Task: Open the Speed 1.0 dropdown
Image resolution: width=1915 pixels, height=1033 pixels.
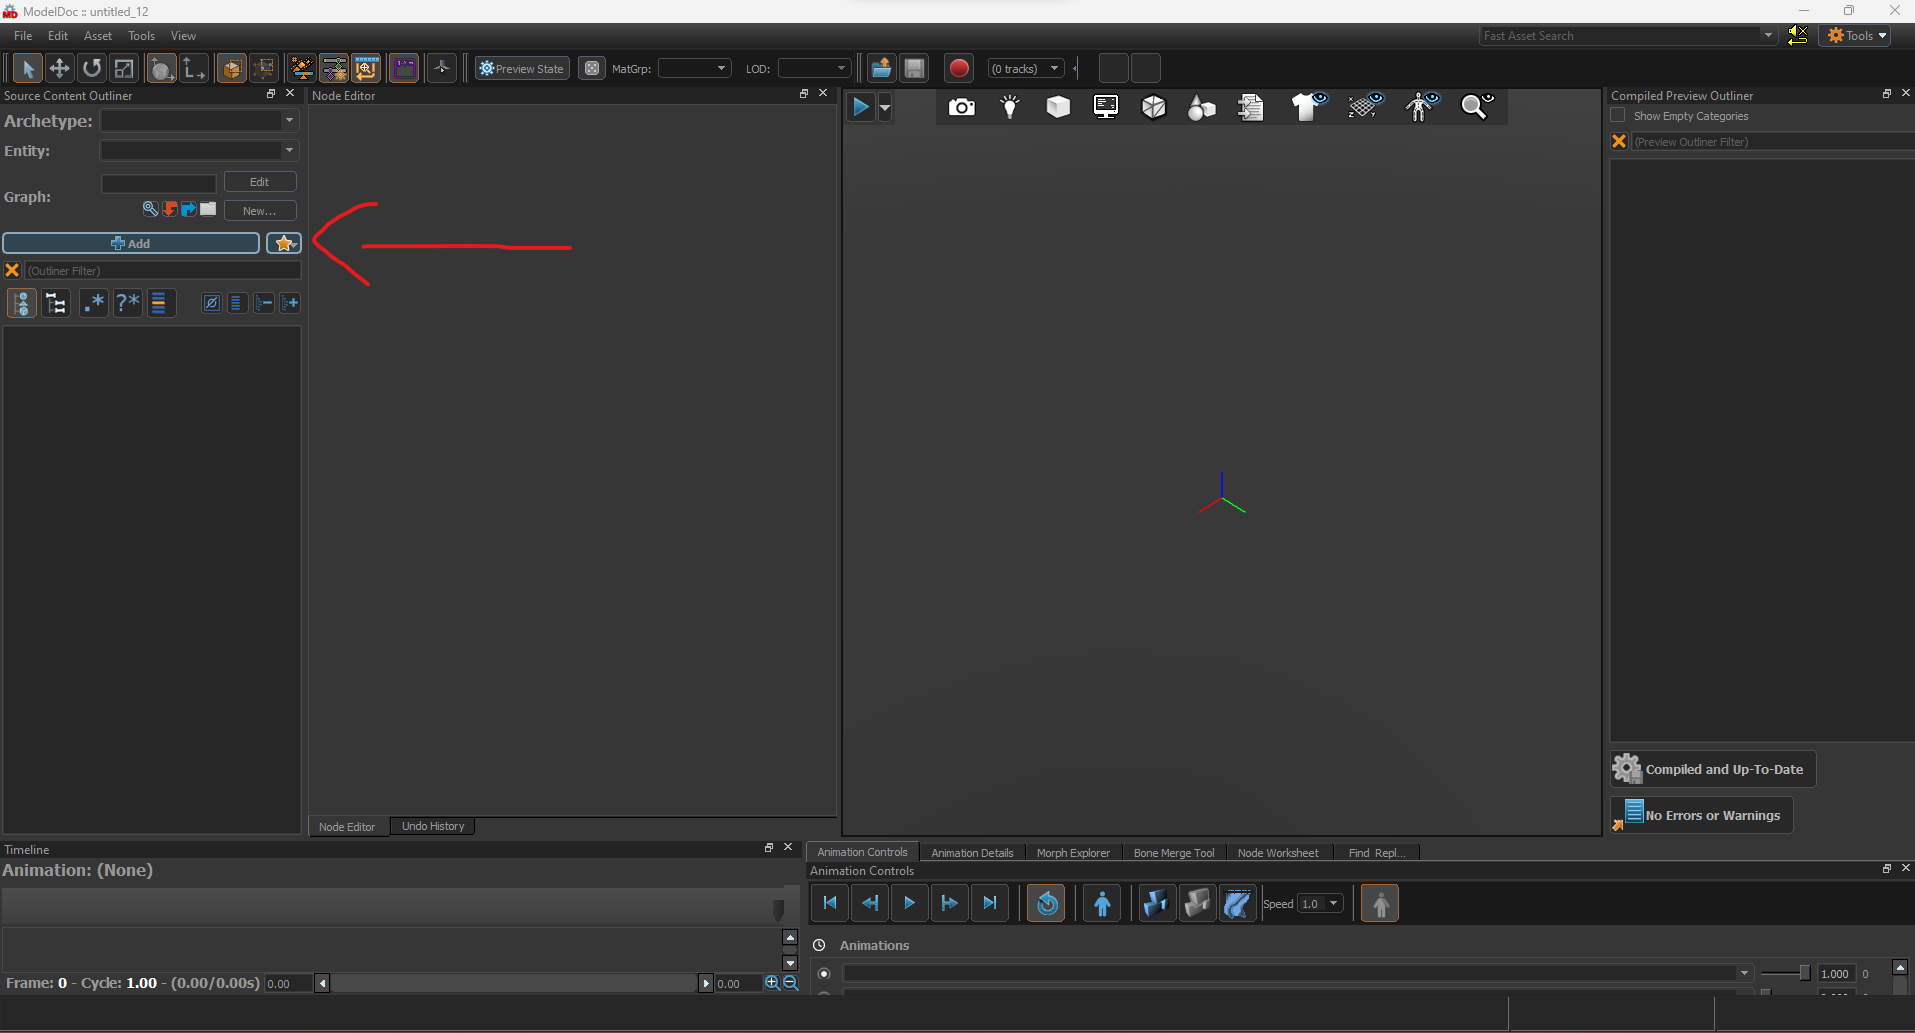Action: [x=1319, y=903]
